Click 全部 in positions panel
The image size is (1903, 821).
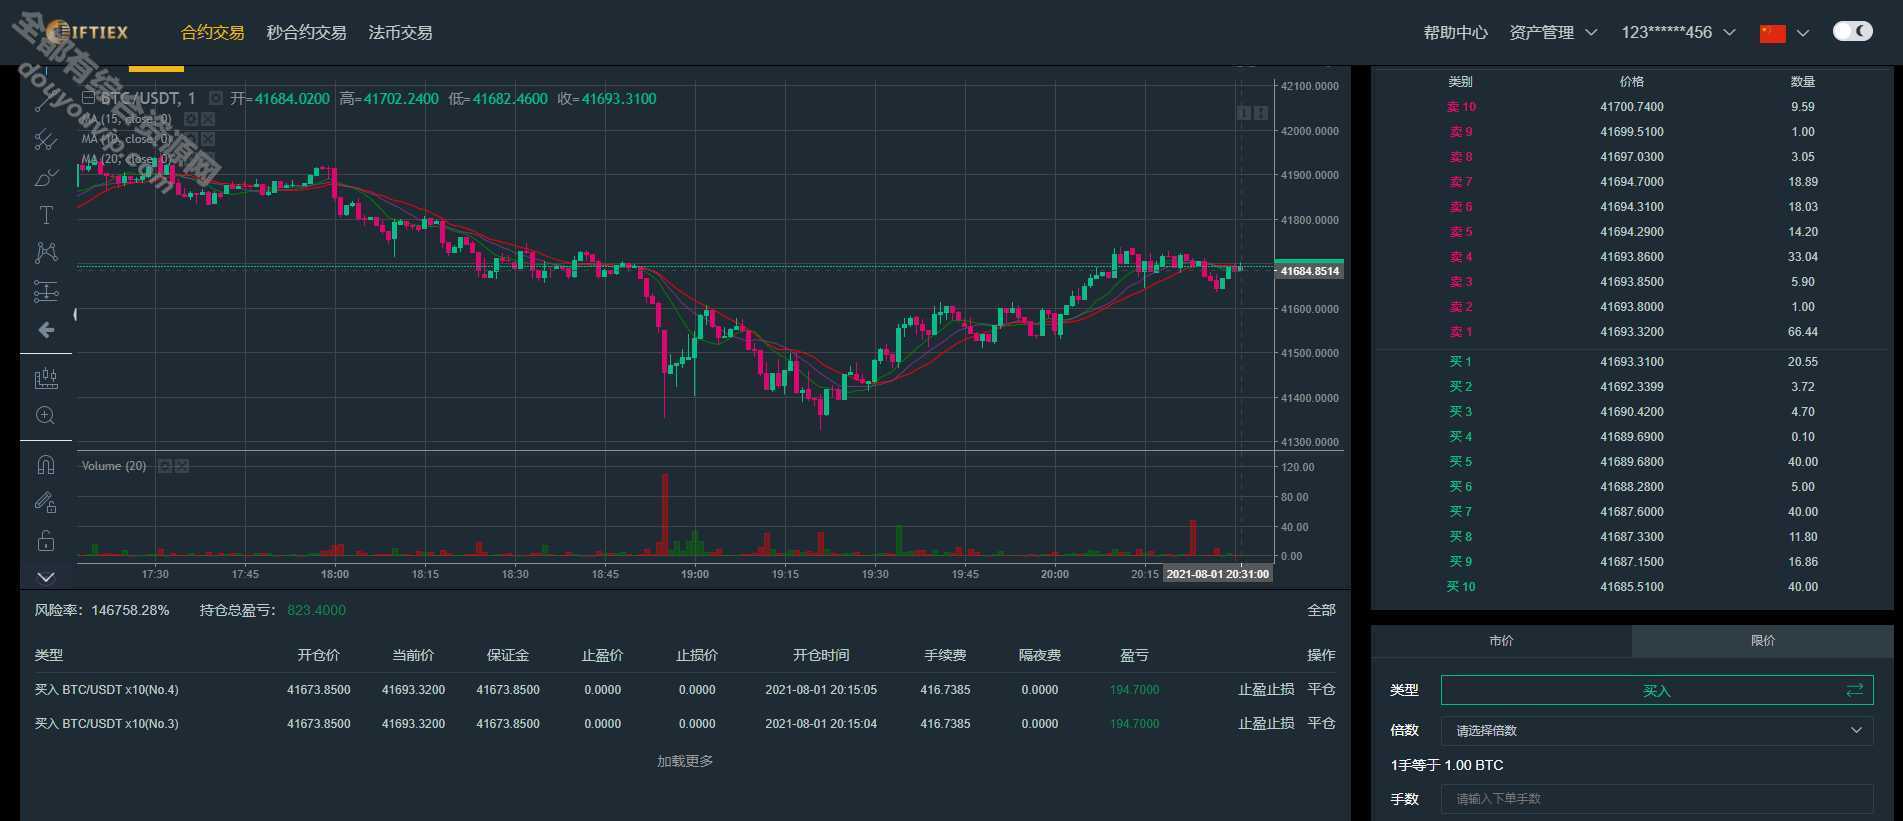pyautogui.click(x=1321, y=610)
